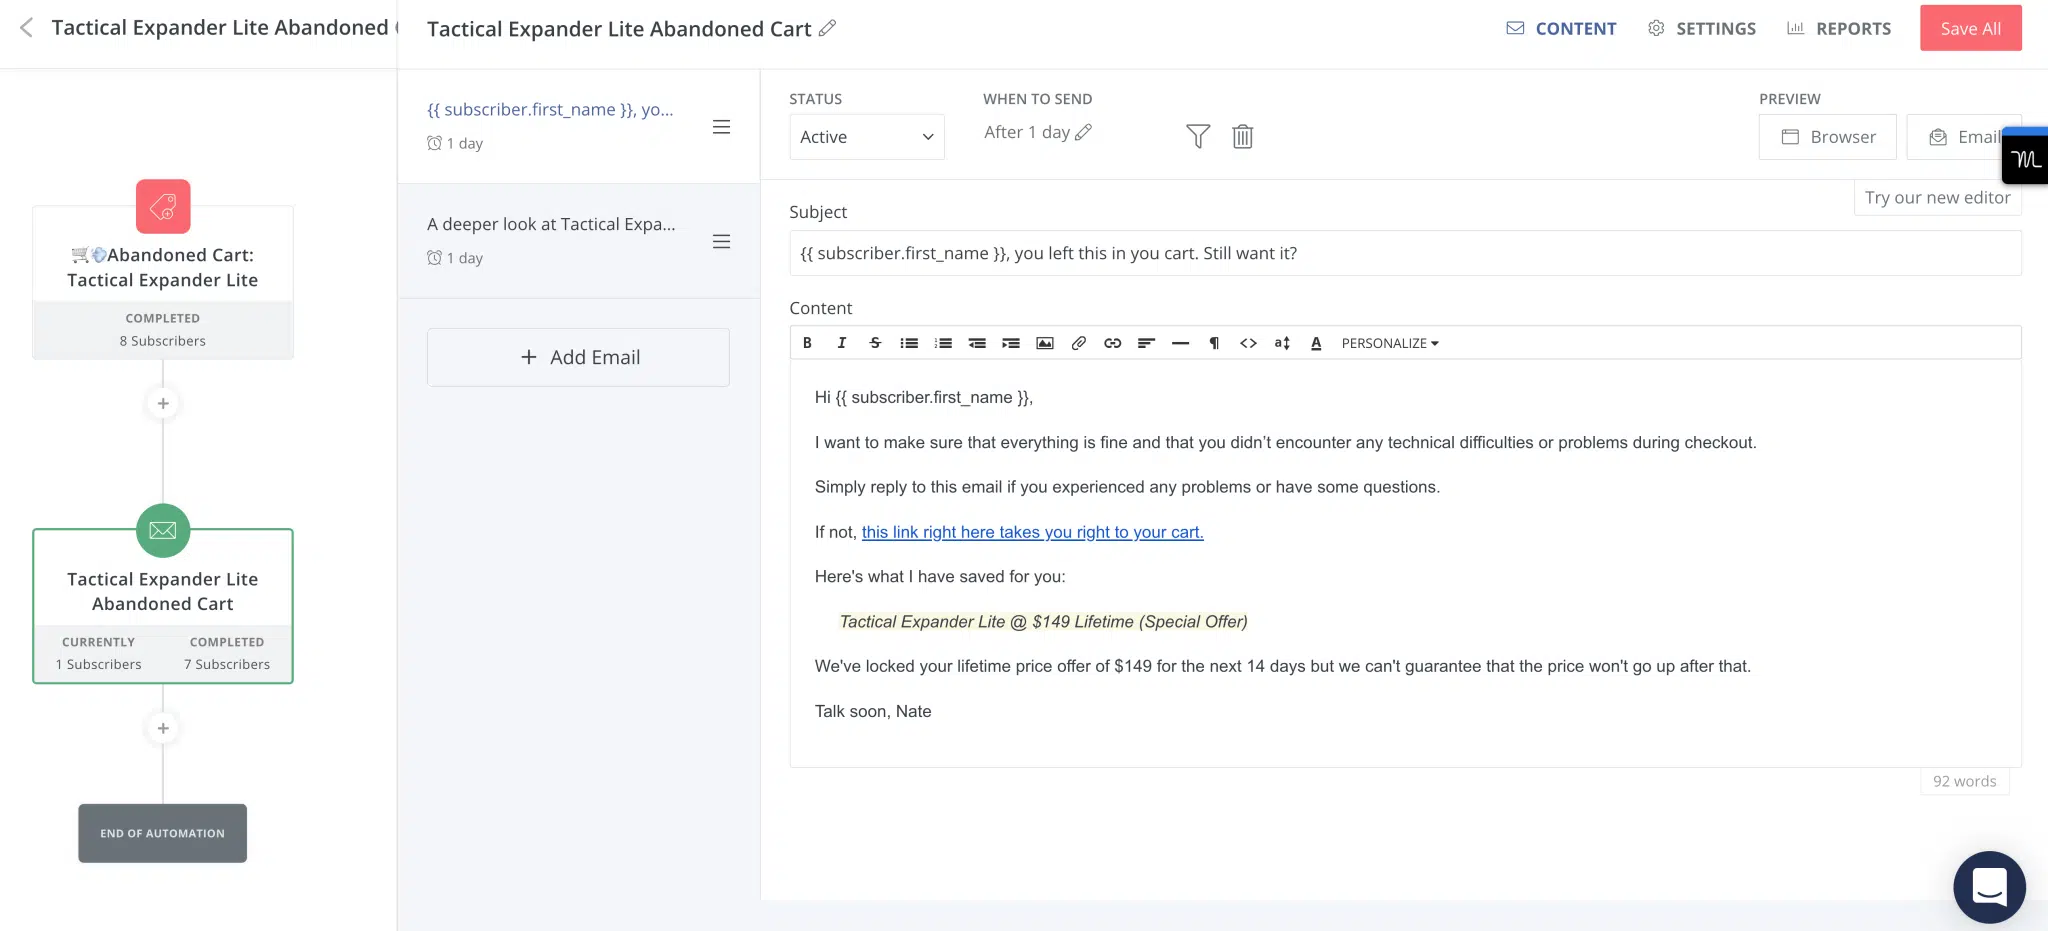Viewport: 2048px width, 931px height.
Task: Apply strikethrough formatting
Action: click(875, 343)
